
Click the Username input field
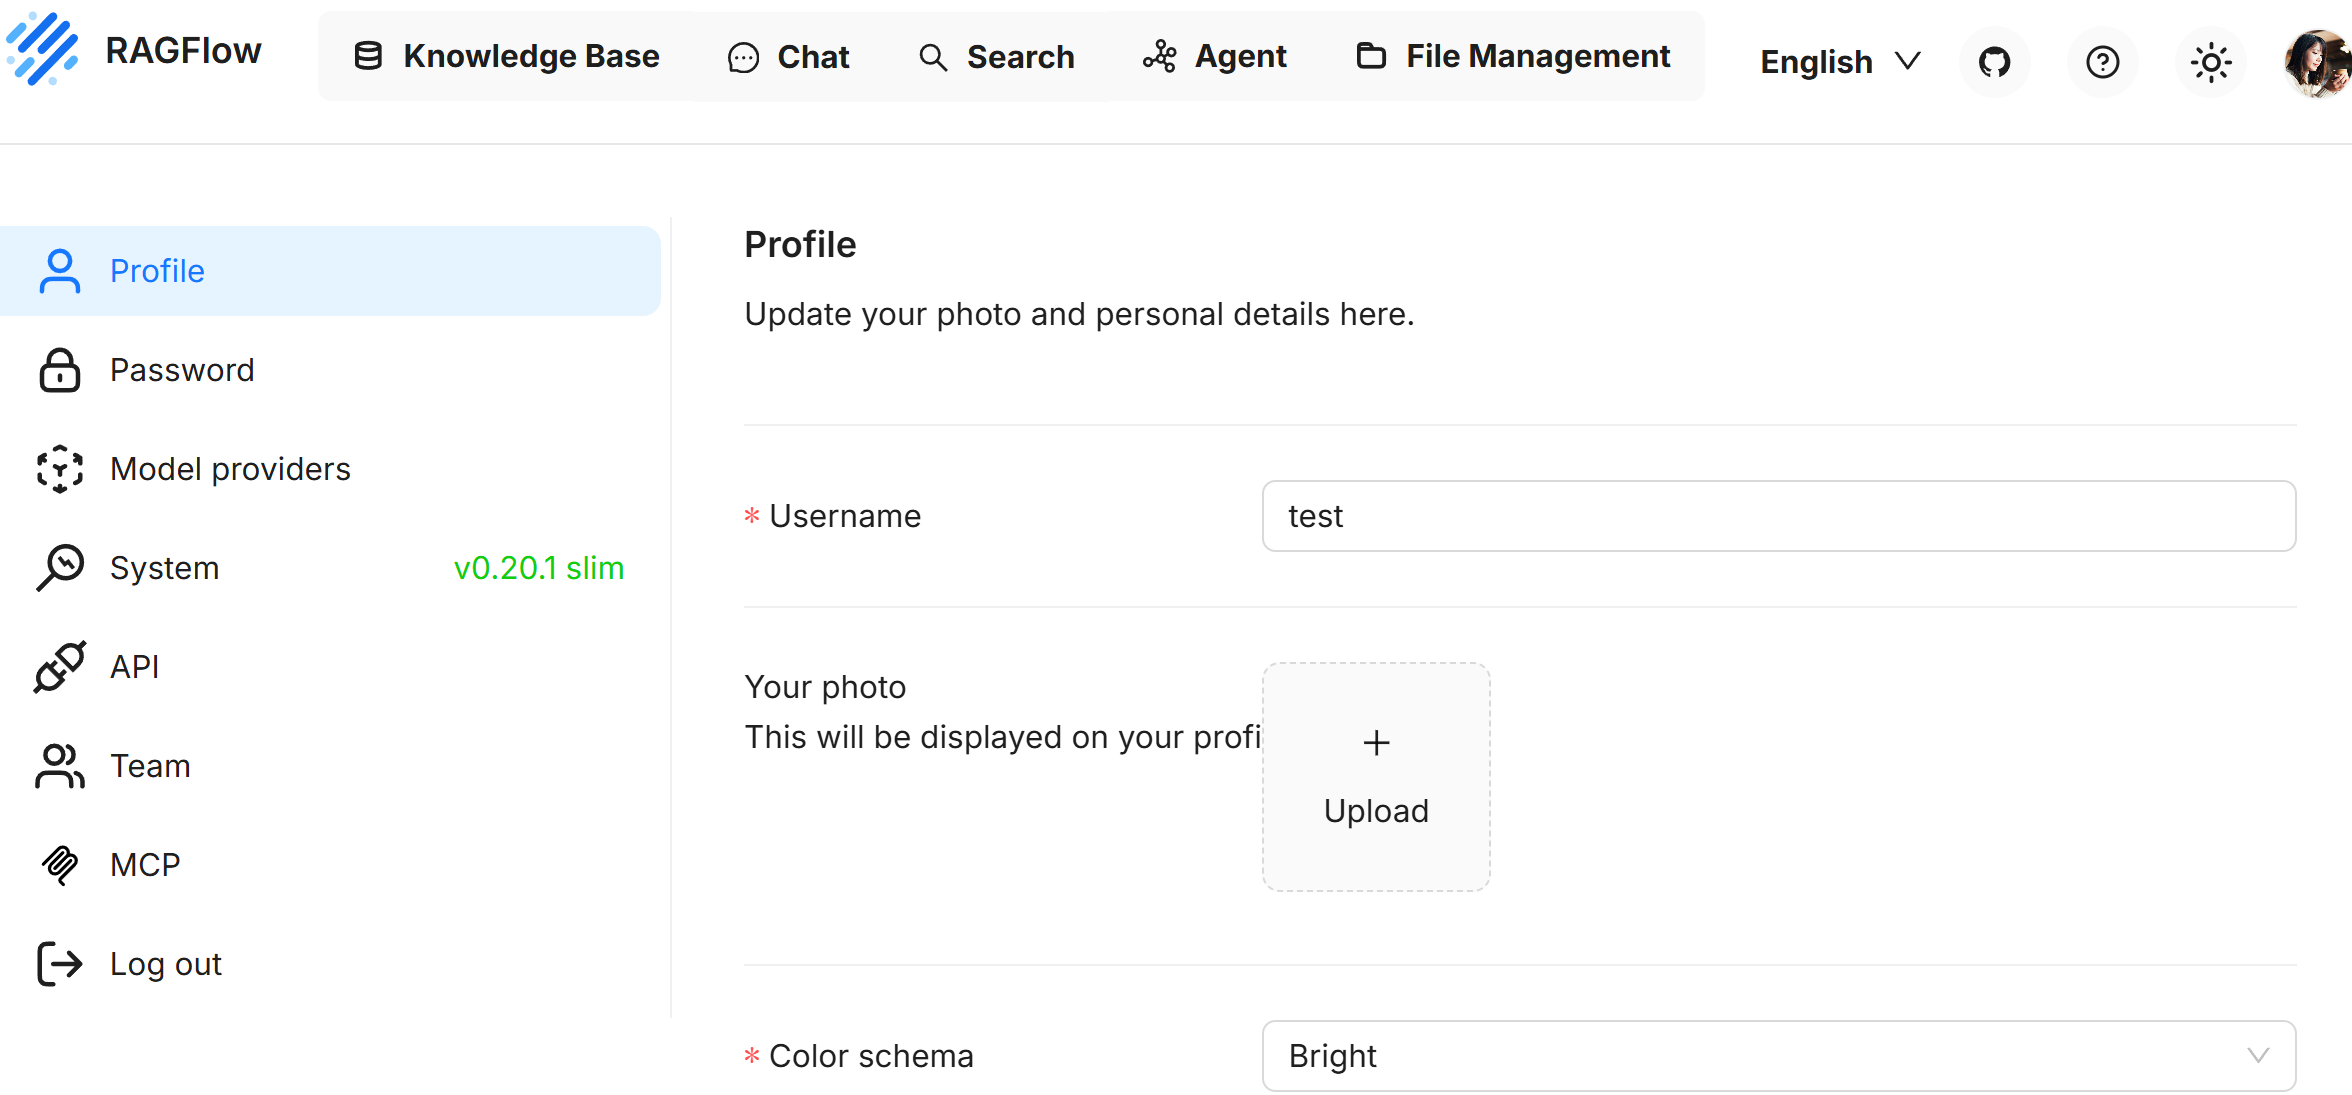click(x=1778, y=516)
